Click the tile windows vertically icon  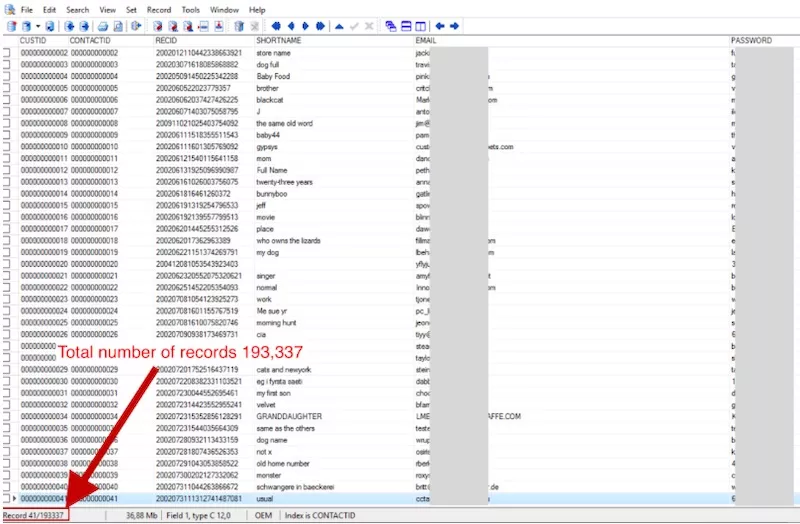pyautogui.click(x=420, y=26)
